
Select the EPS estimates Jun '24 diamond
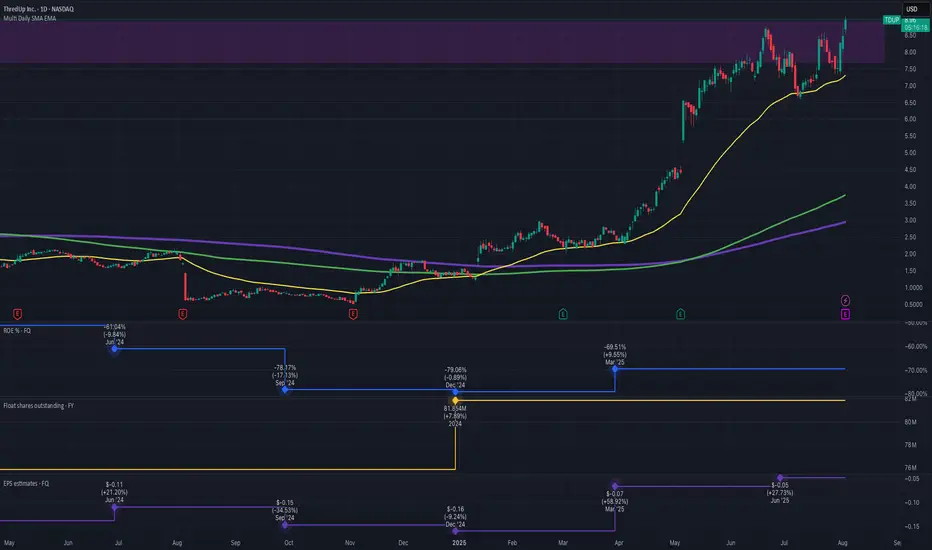click(x=115, y=507)
